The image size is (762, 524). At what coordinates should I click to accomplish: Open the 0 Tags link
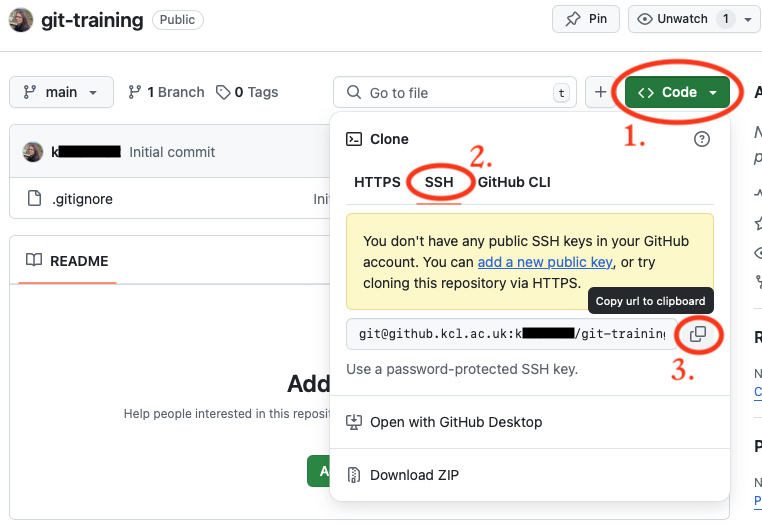pyautogui.click(x=247, y=92)
